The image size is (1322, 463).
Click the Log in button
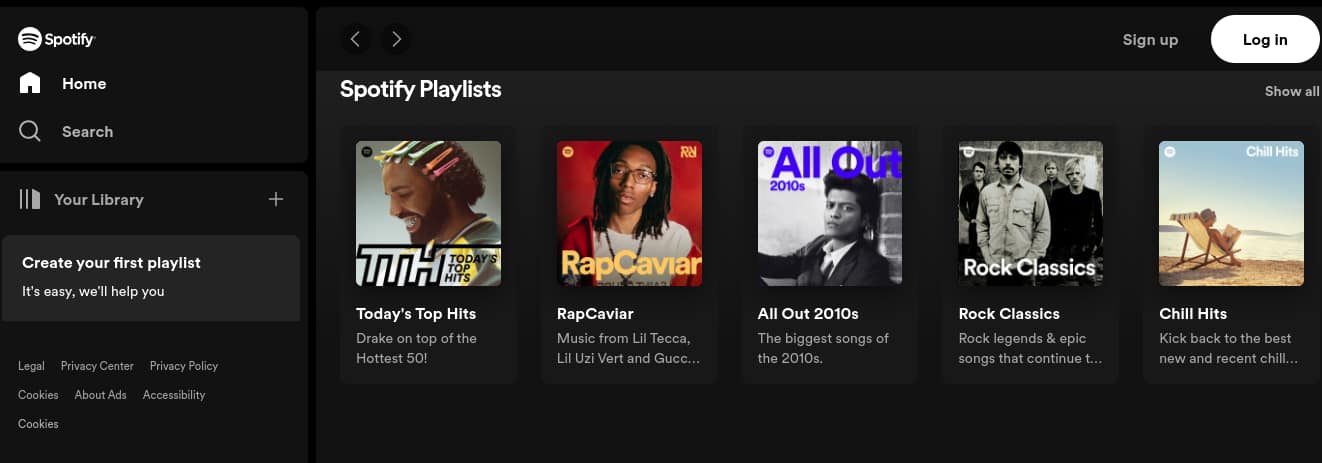[1265, 40]
